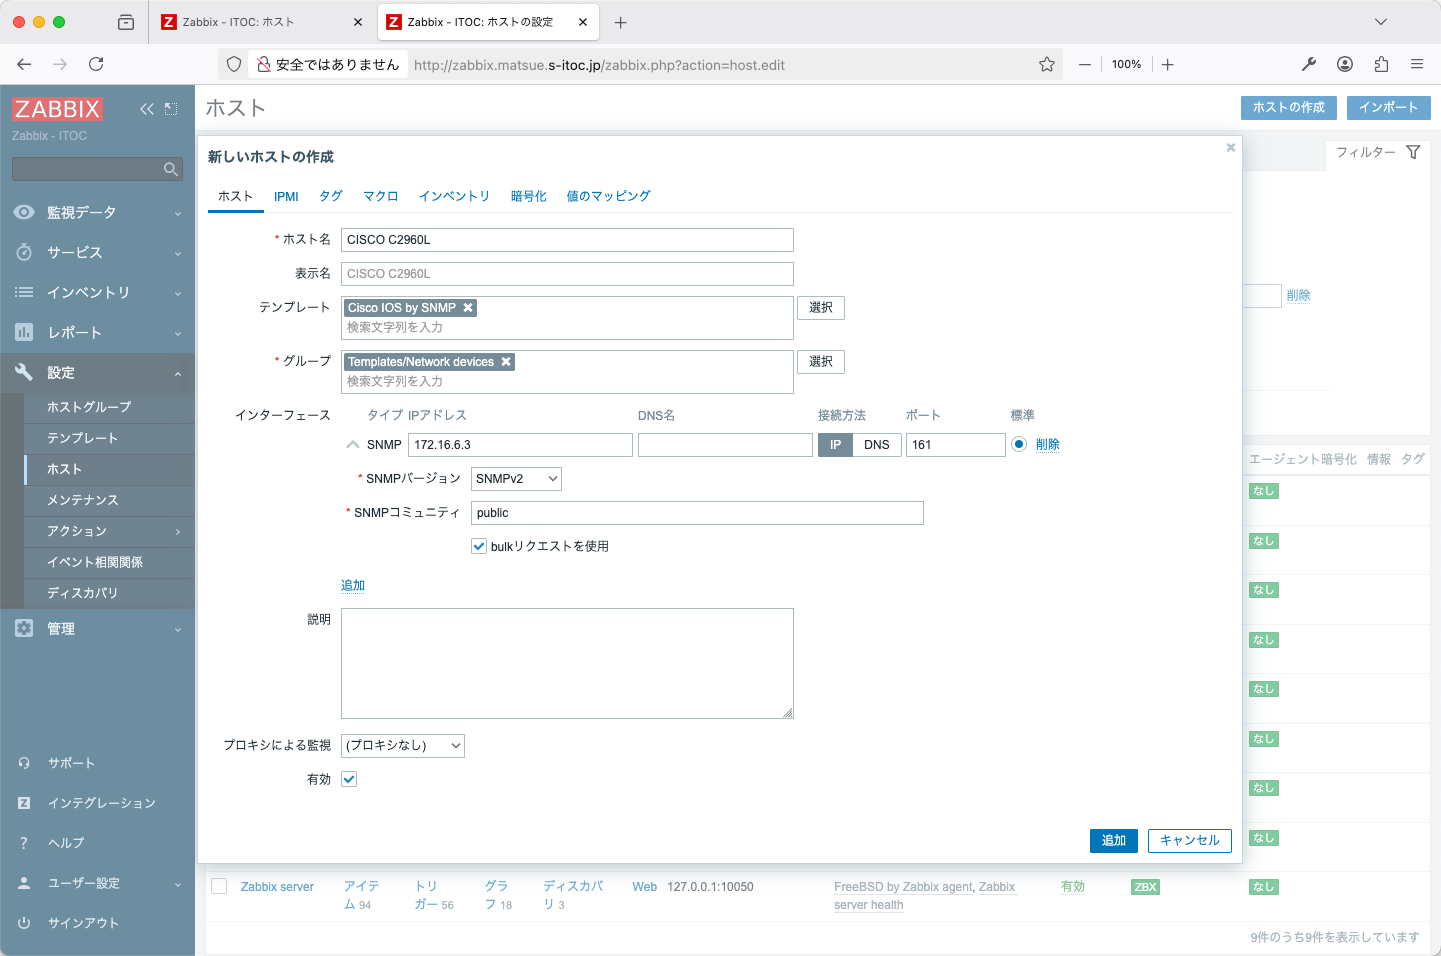Open the レポート chart icon menu
The height and width of the screenshot is (956, 1441).
coord(24,332)
